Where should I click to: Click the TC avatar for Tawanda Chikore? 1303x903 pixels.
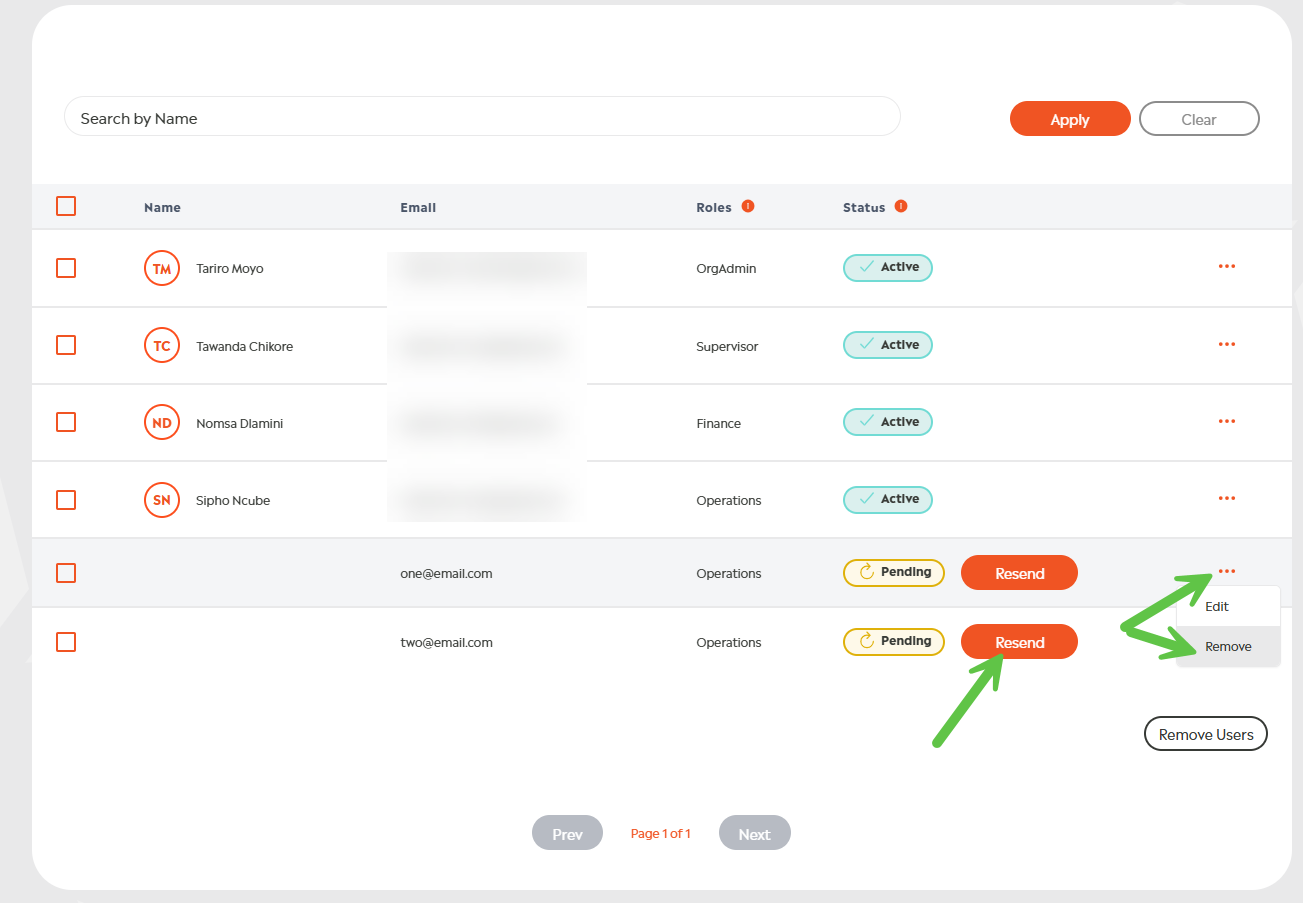162,346
